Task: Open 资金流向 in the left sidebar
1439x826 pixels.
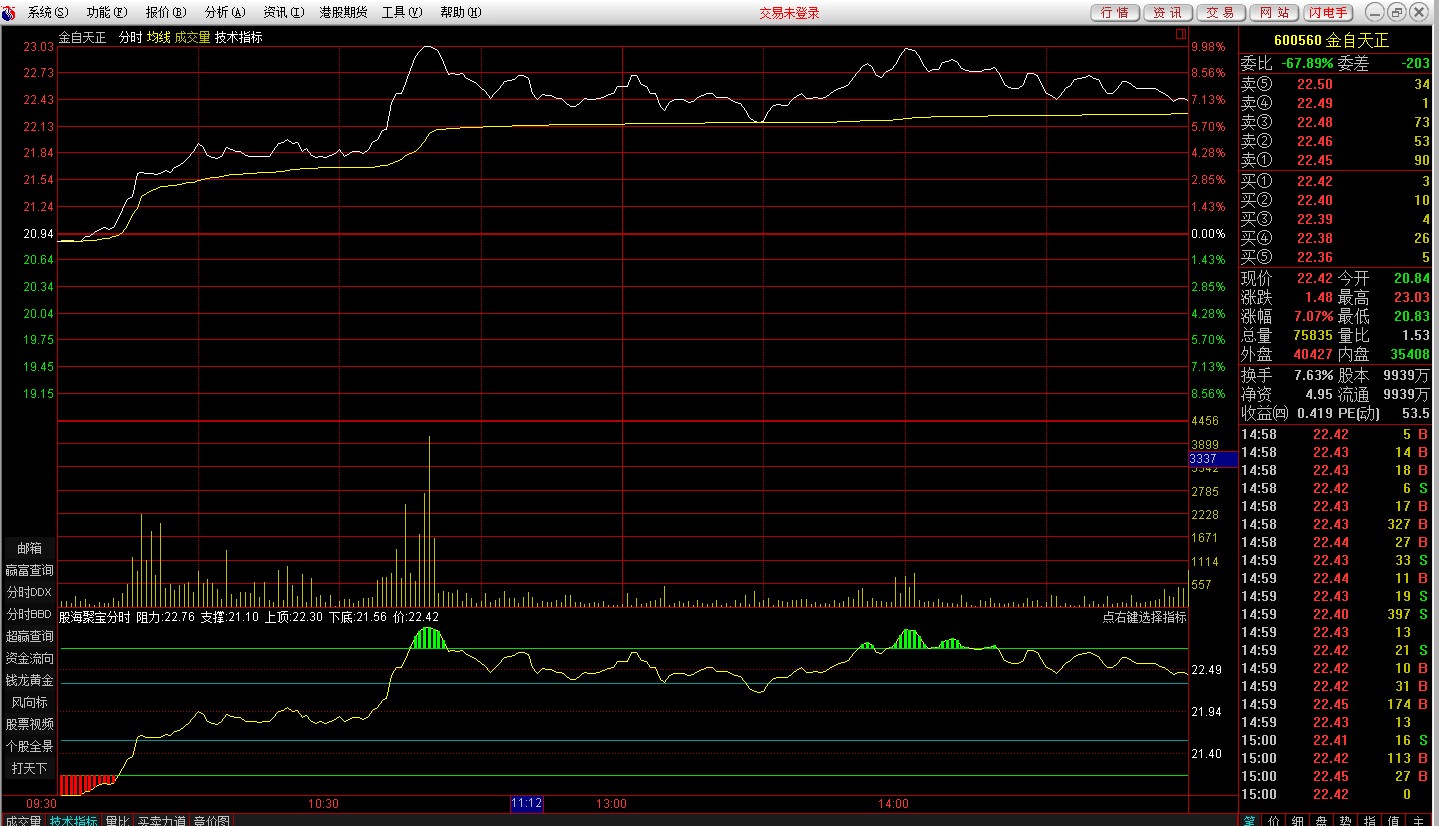Action: pos(30,658)
